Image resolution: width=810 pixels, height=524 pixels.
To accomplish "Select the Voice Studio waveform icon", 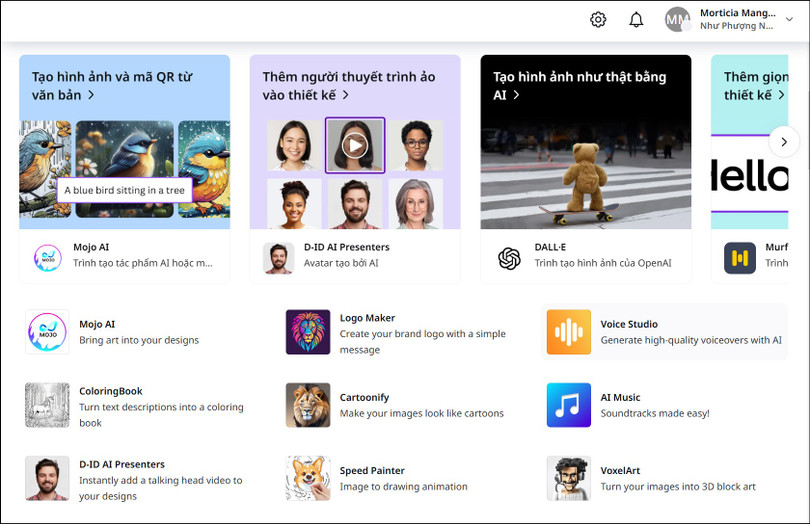I will tap(569, 332).
